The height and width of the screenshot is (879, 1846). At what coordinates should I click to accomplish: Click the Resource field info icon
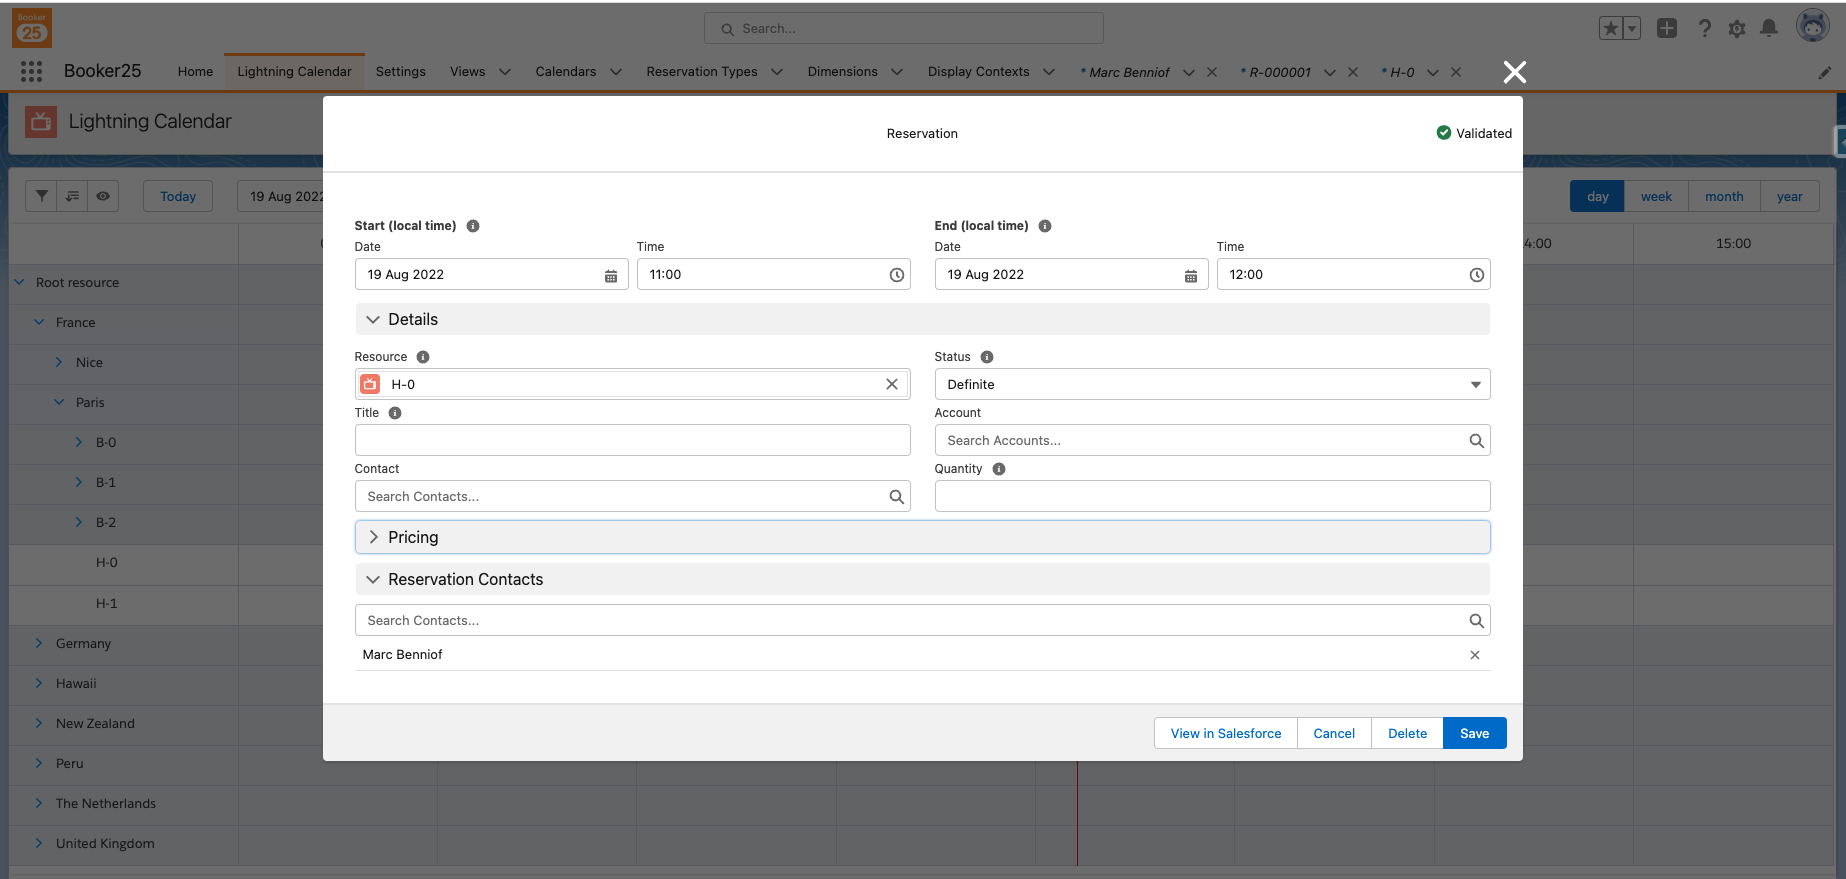[423, 357]
